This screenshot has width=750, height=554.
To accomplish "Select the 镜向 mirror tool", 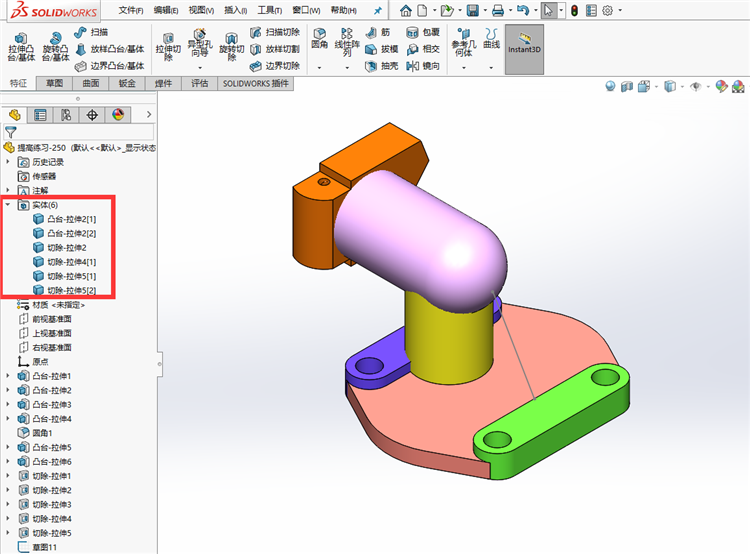I will point(423,66).
